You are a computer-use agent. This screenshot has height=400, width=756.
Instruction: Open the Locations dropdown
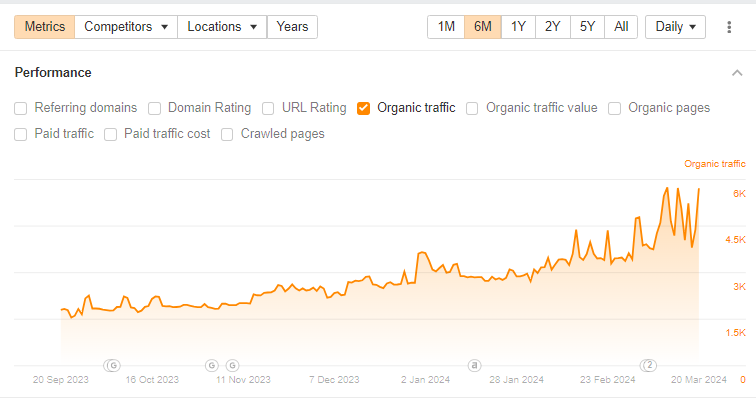tap(222, 27)
